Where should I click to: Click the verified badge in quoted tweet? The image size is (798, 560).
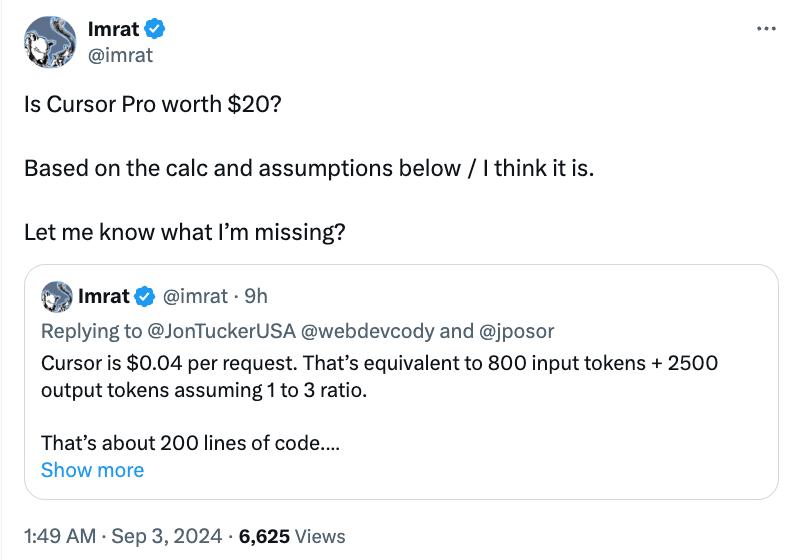pos(145,296)
